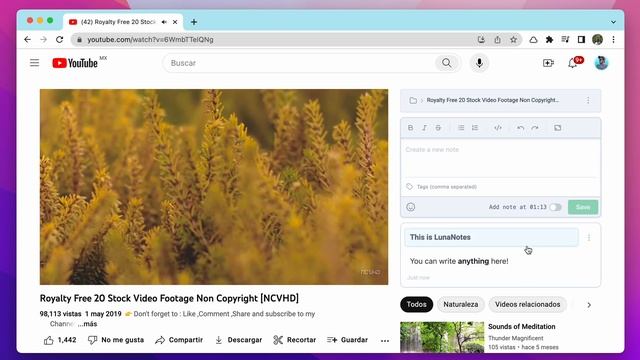Click the video player area
The image size is (640, 360).
coord(214,187)
